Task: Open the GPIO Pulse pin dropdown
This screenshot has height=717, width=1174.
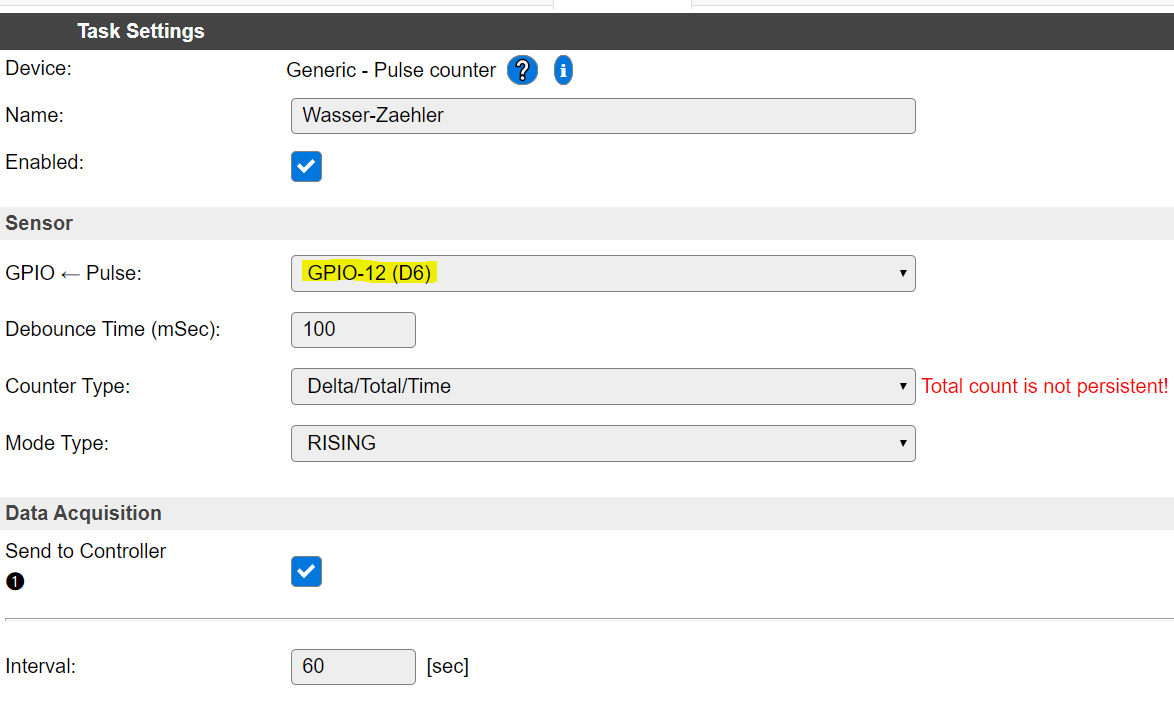Action: click(x=603, y=273)
